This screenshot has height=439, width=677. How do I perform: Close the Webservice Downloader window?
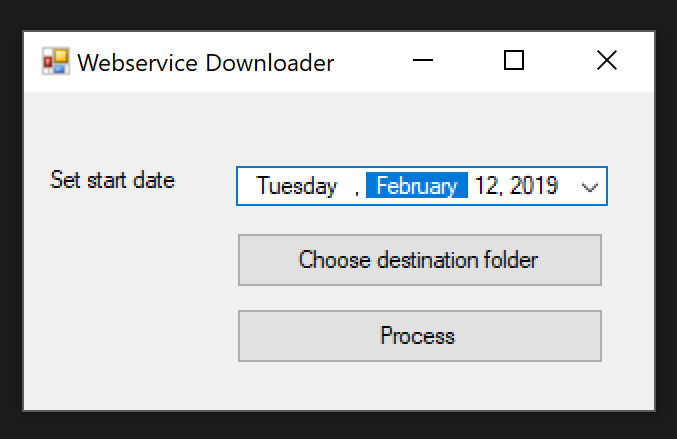tap(606, 61)
